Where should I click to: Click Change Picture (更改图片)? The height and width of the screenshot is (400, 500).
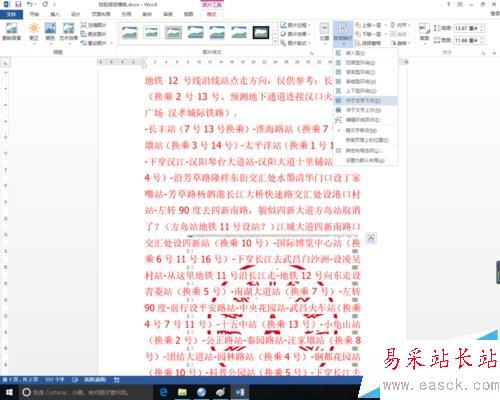coord(94,34)
